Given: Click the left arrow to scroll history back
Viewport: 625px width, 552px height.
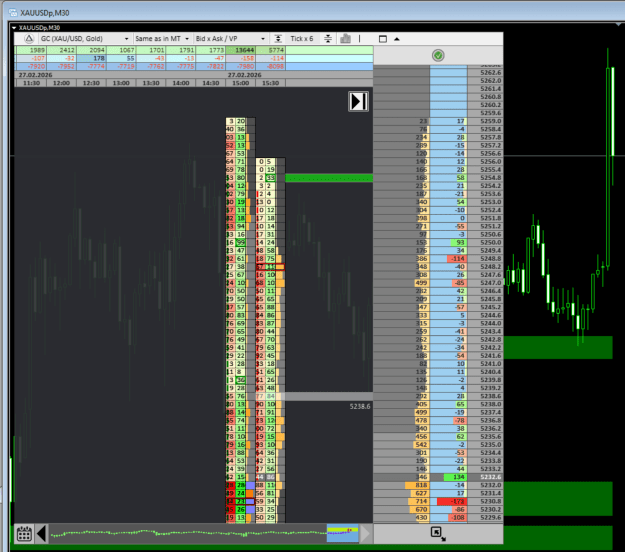Looking at the screenshot, I should [41, 534].
